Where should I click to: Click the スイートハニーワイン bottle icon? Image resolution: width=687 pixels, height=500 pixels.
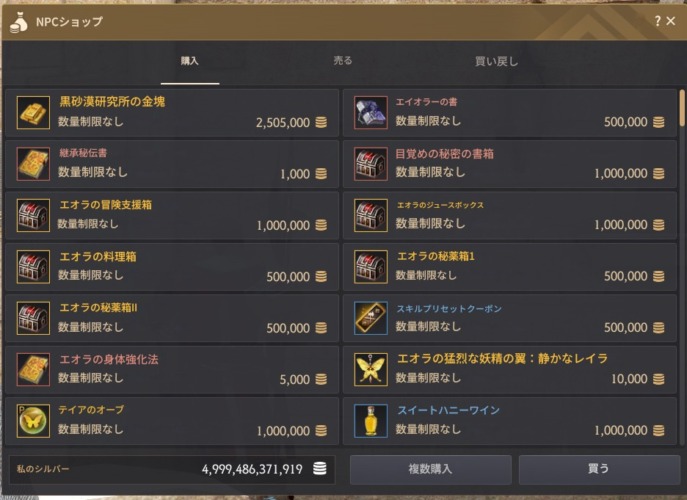click(371, 421)
